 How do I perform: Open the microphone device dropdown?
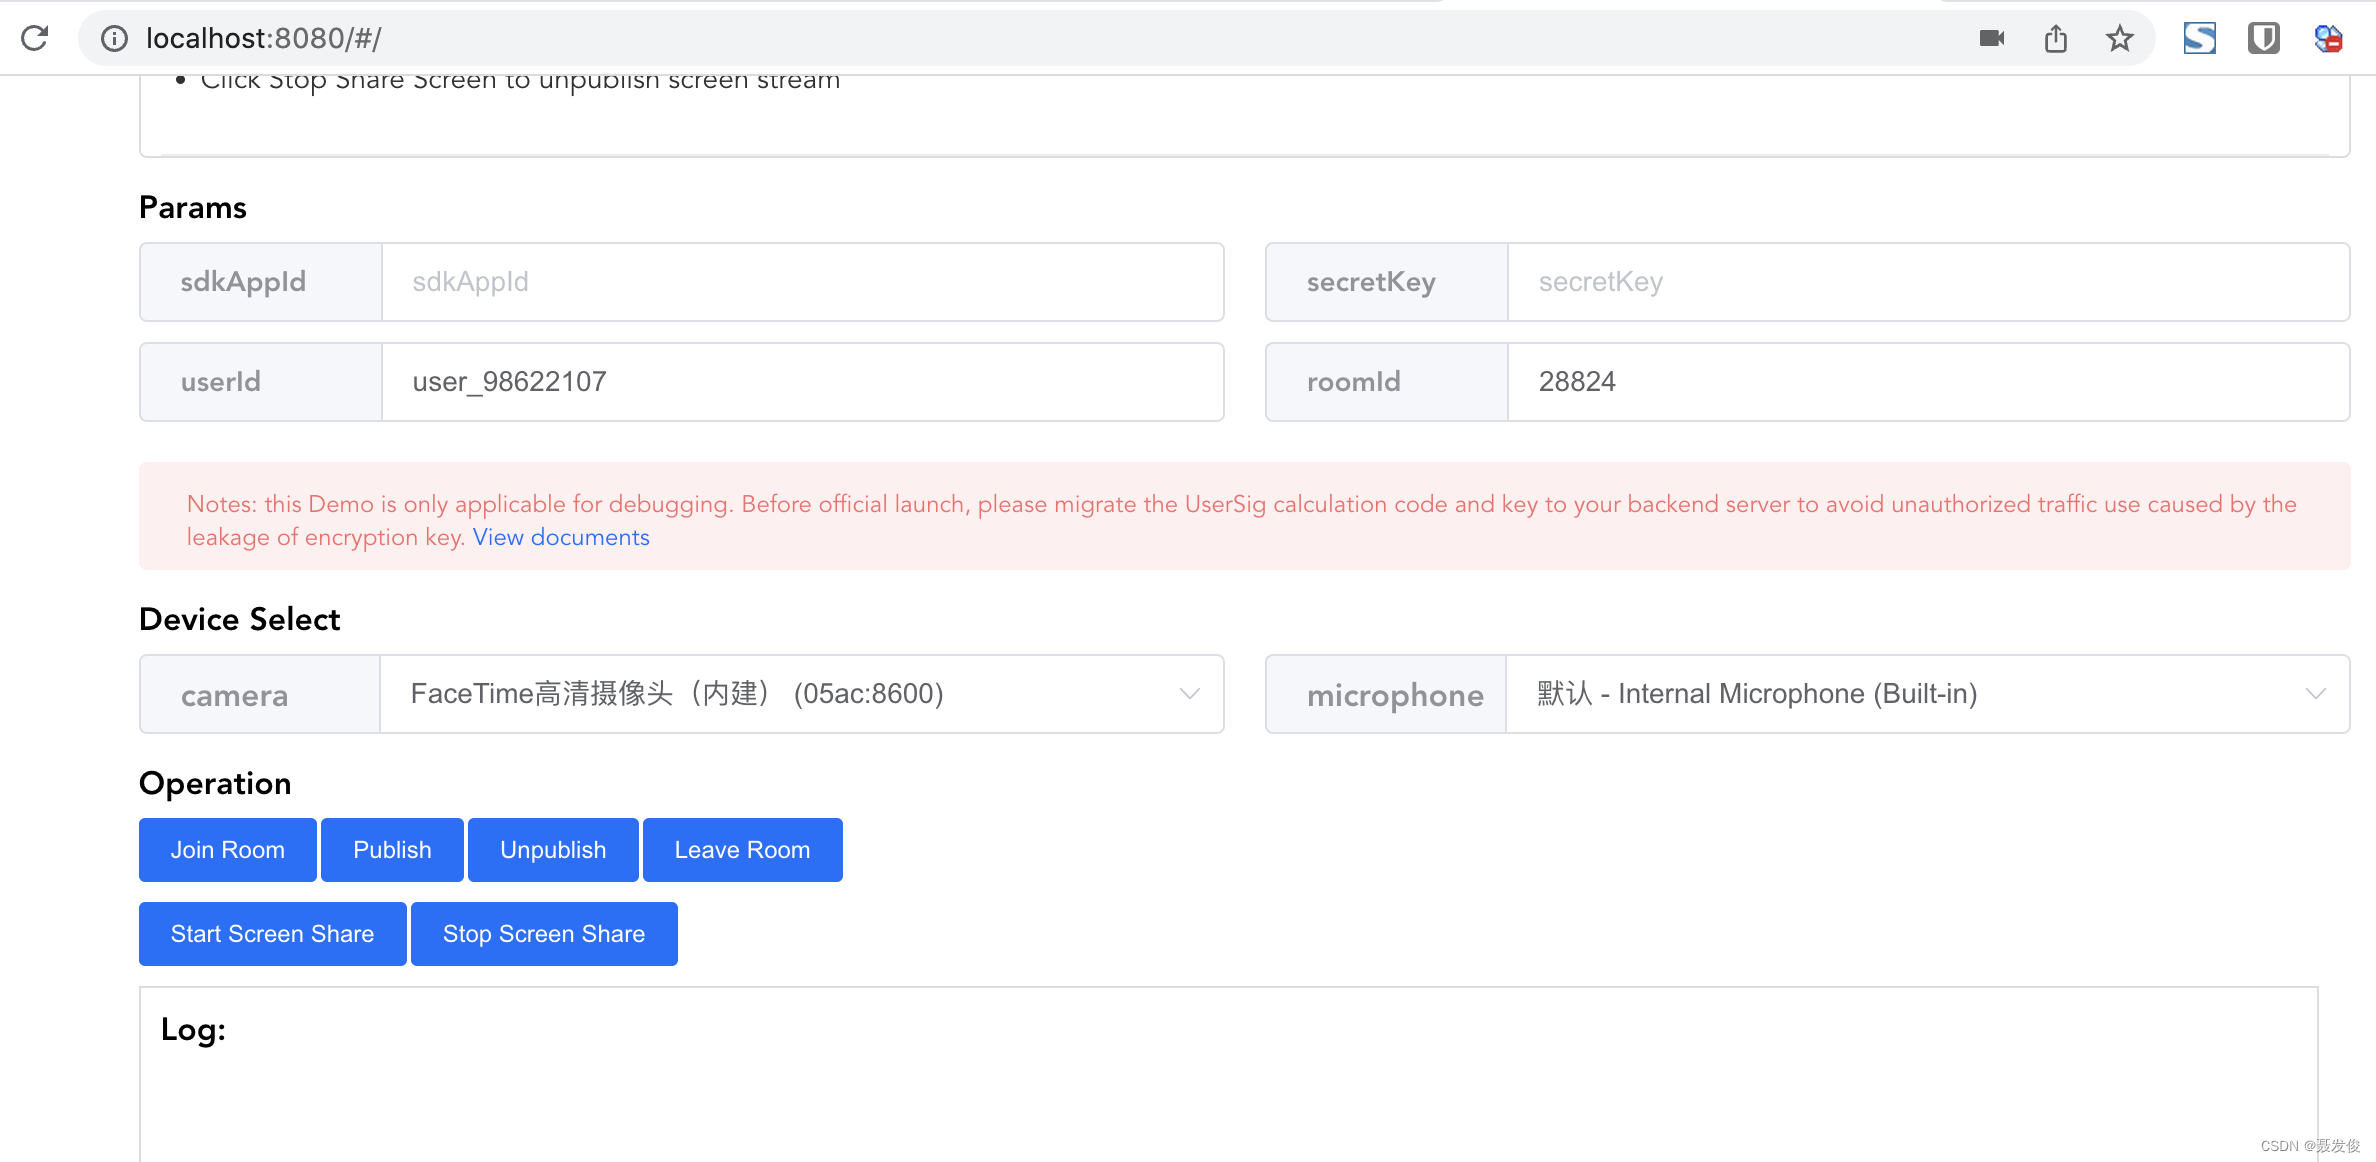coord(1928,694)
